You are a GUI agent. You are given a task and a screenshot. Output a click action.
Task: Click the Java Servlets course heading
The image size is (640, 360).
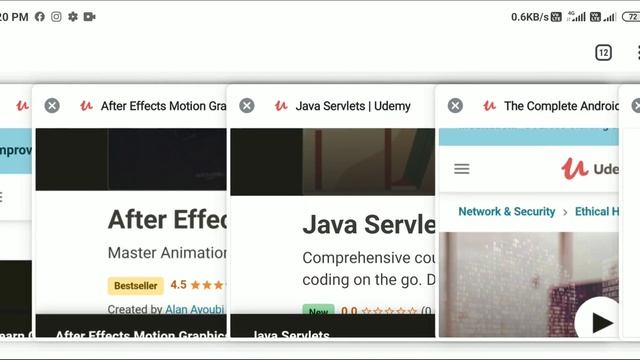tap(369, 224)
